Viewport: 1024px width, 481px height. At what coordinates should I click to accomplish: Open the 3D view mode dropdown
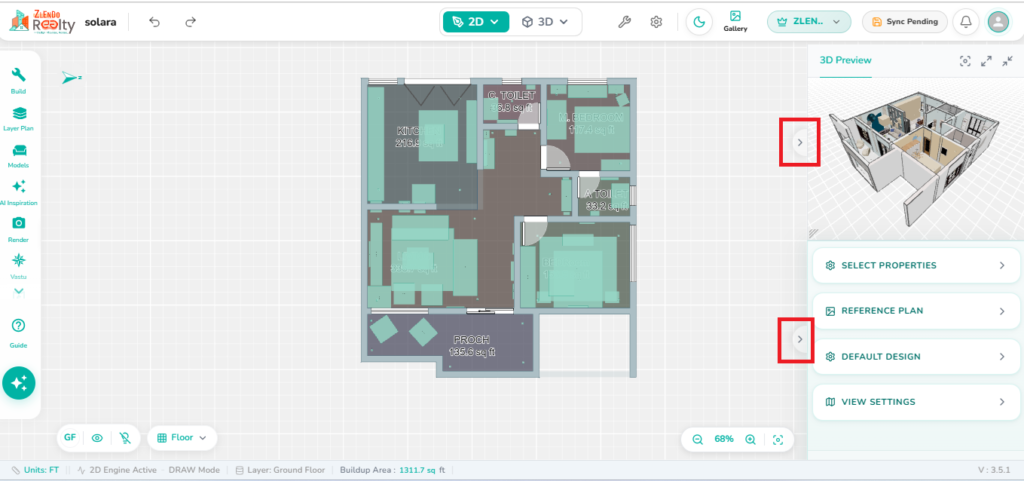[x=545, y=22]
